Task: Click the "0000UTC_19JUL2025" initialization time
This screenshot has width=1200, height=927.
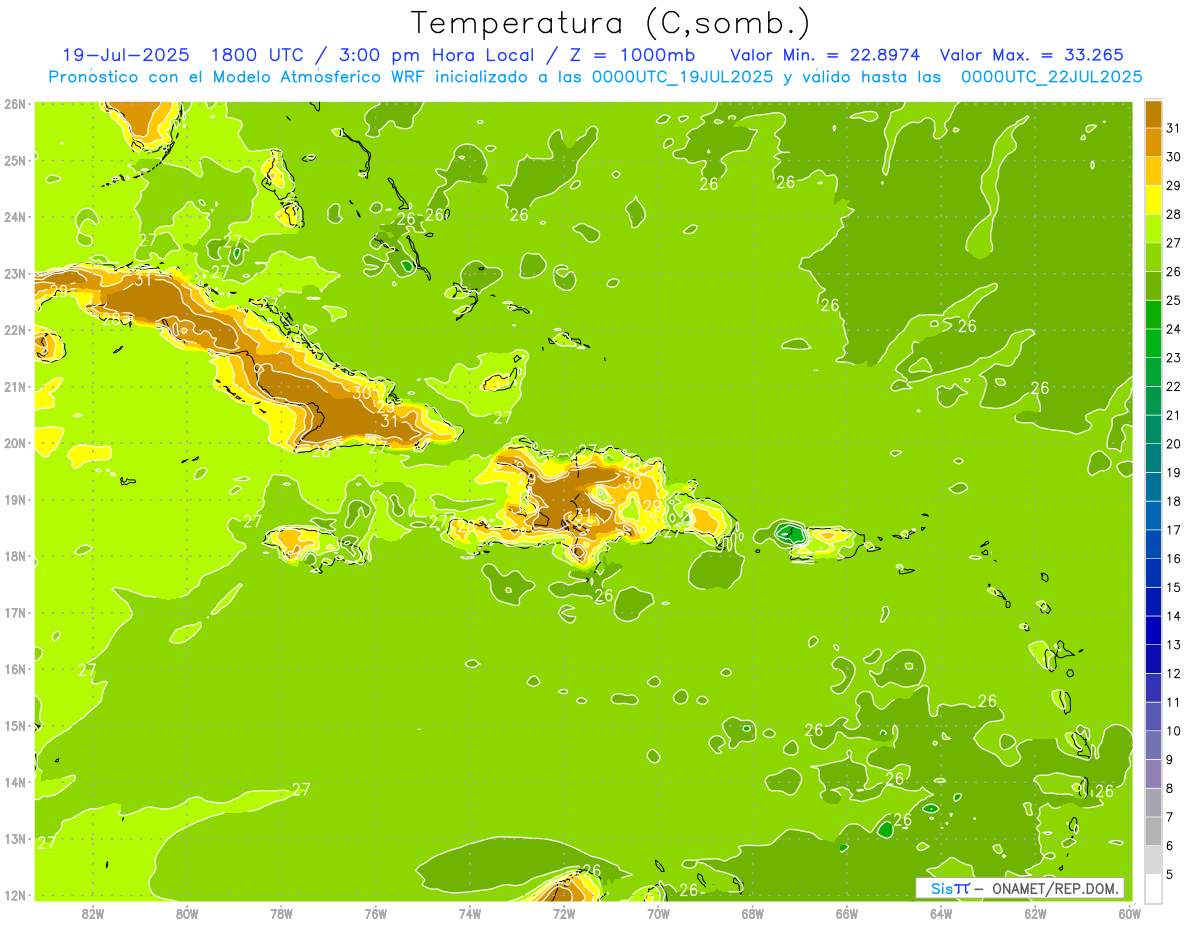Action: (682, 77)
